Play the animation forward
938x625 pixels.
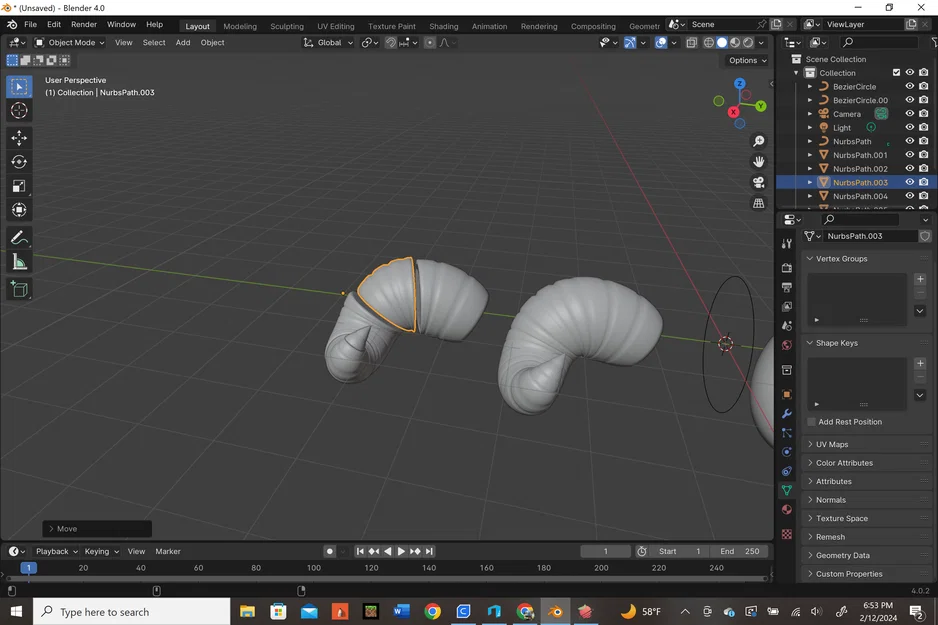click(x=401, y=551)
